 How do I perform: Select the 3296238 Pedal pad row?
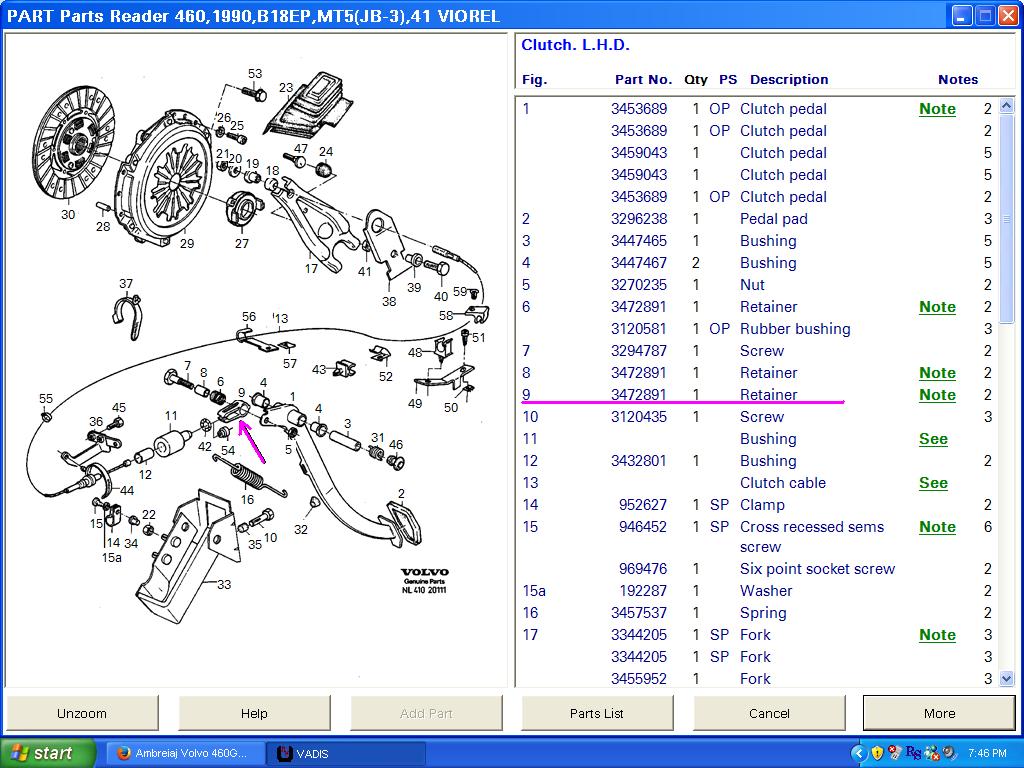coord(758,219)
